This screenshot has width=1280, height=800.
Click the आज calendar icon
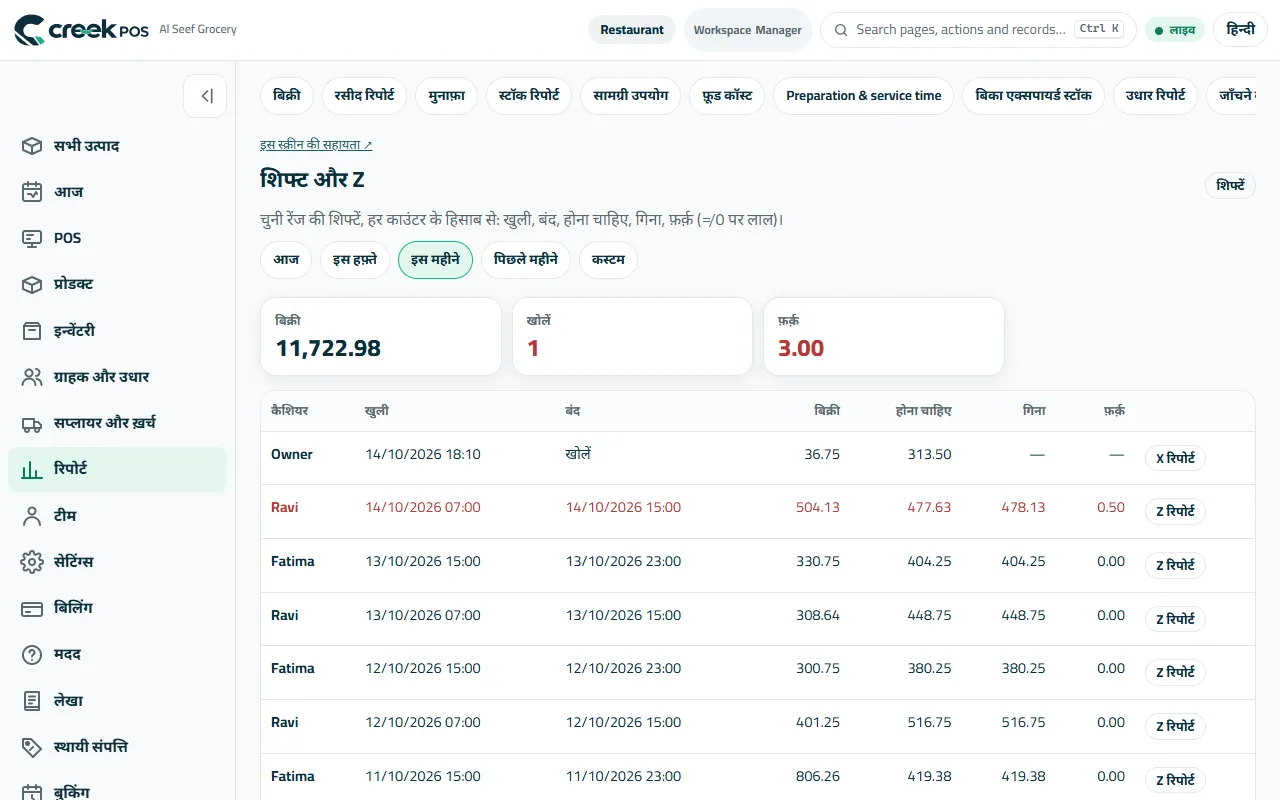click(32, 192)
